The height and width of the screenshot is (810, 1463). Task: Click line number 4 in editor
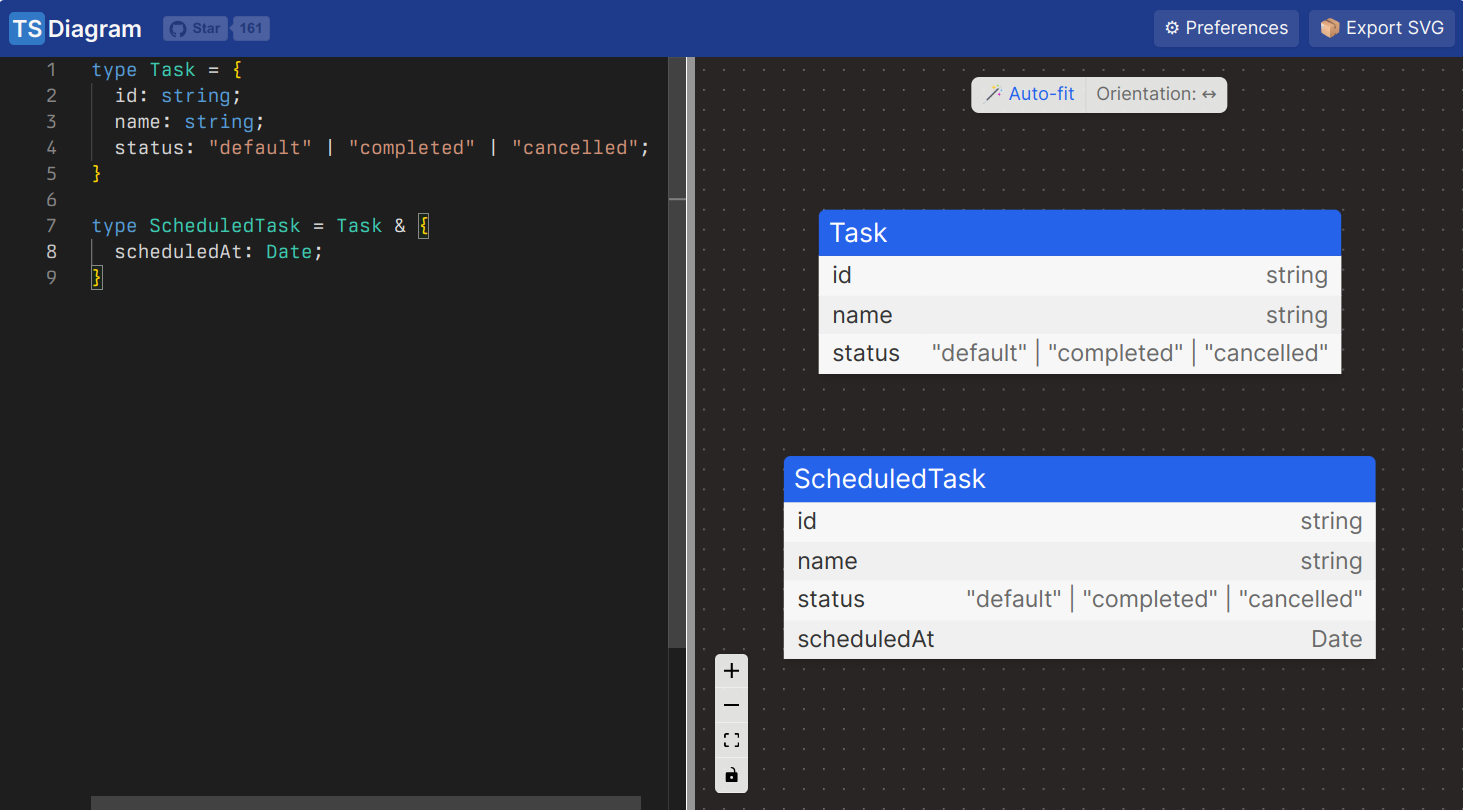pyautogui.click(x=51, y=148)
